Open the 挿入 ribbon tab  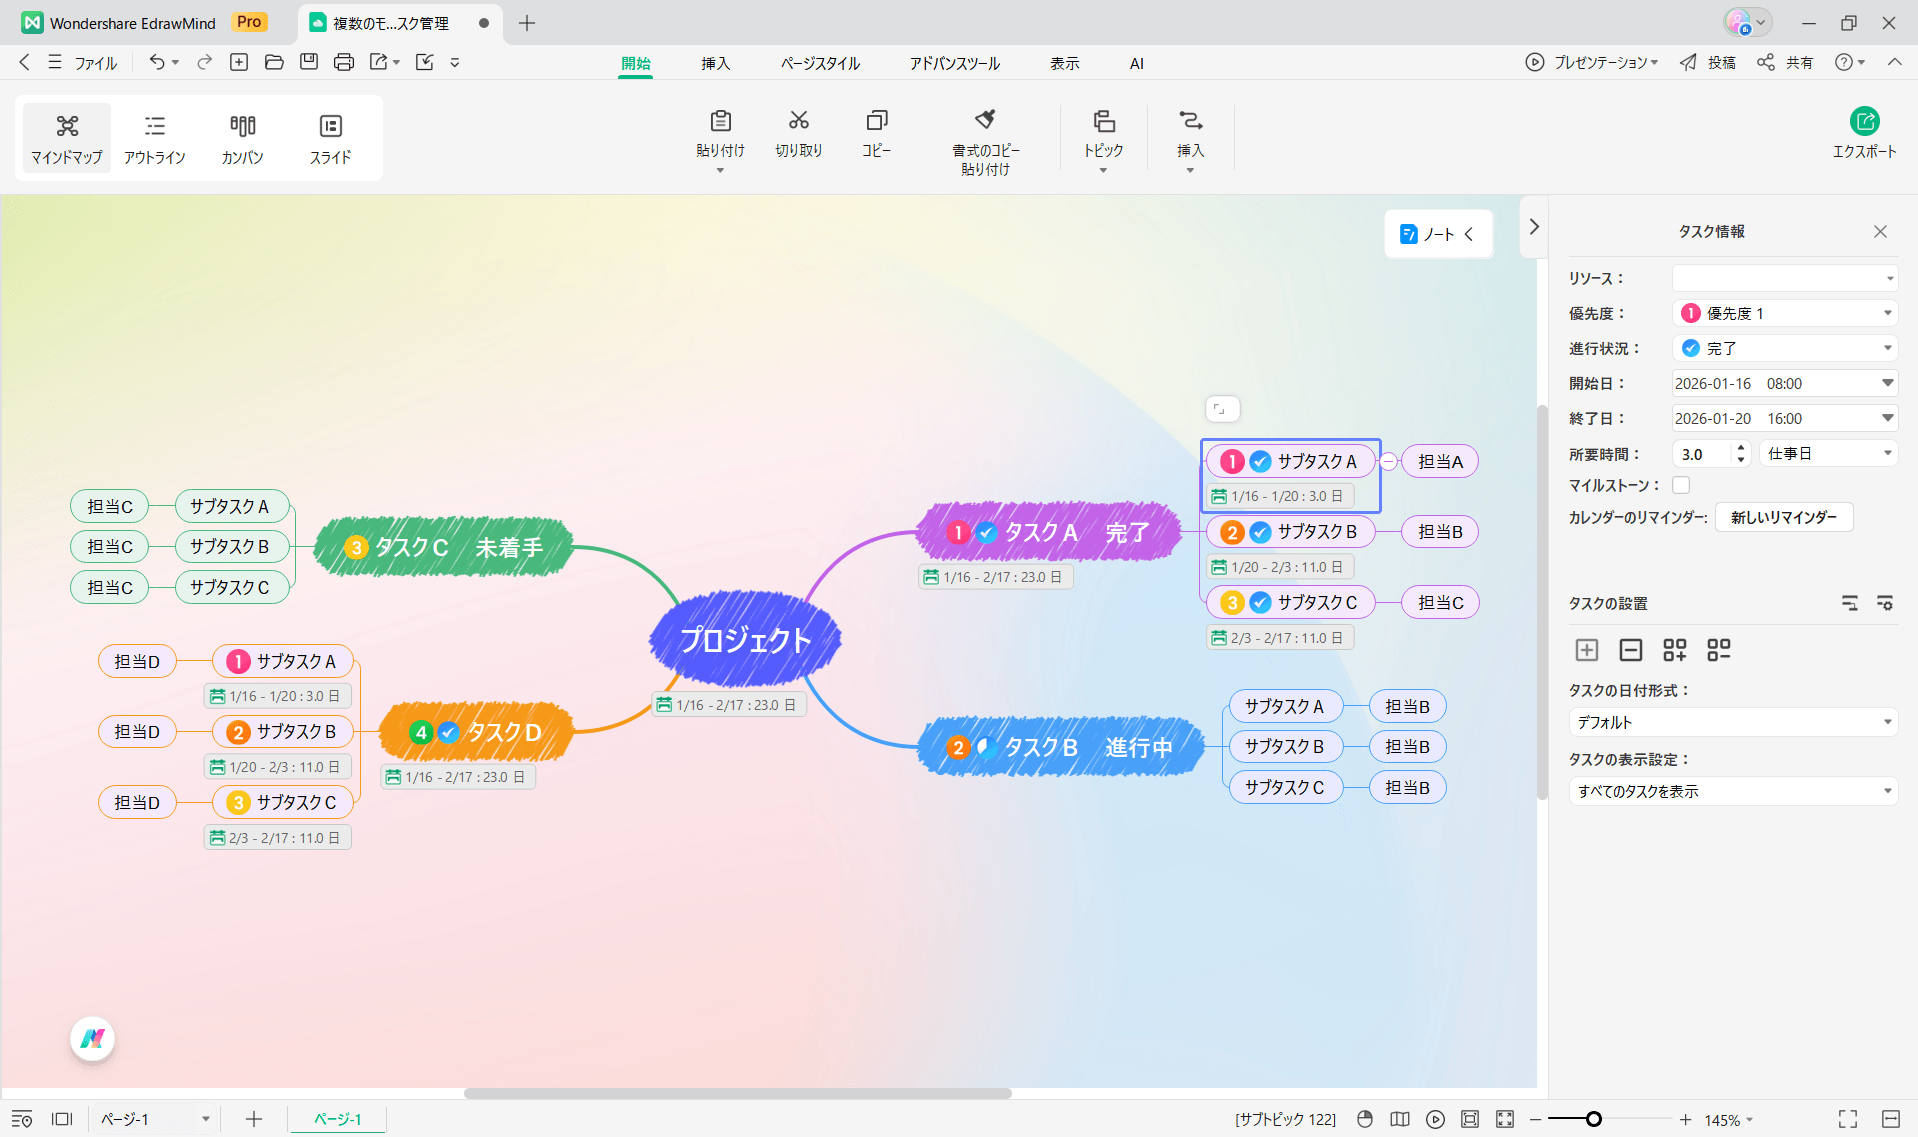(x=715, y=63)
